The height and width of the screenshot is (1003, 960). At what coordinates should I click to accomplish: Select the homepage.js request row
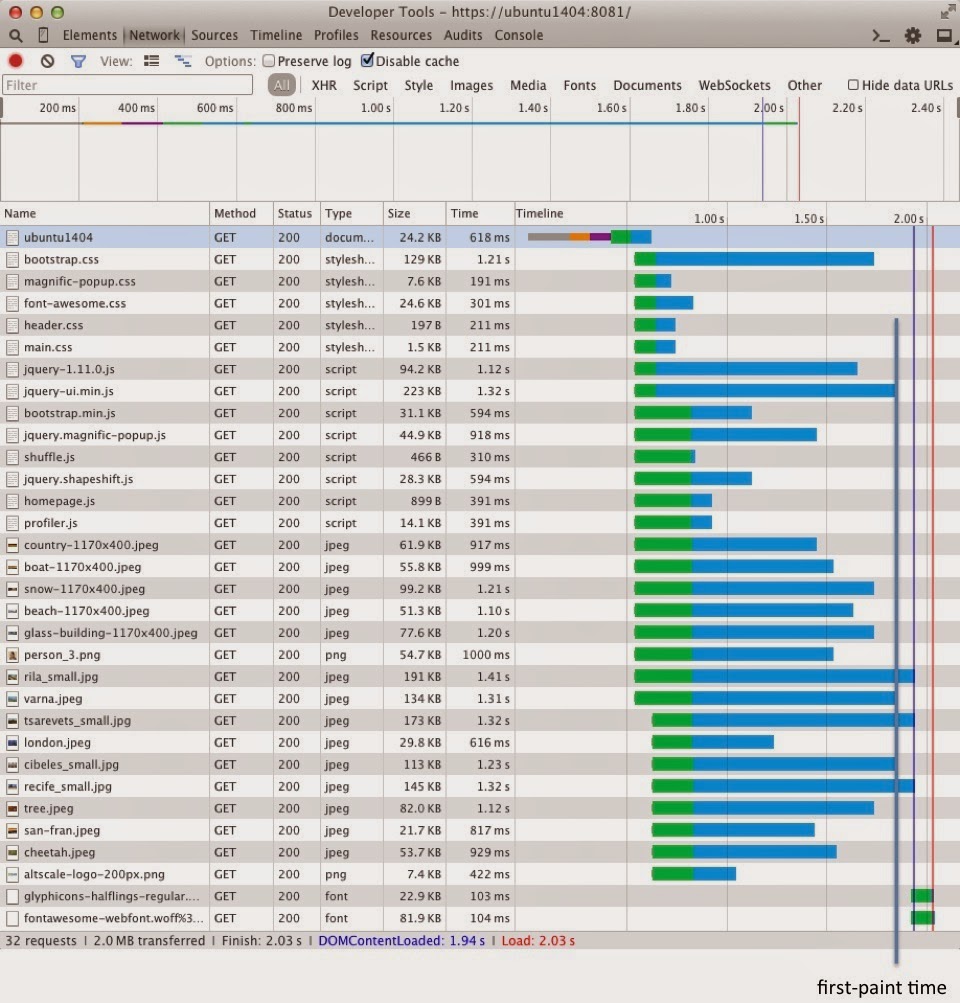click(x=480, y=501)
